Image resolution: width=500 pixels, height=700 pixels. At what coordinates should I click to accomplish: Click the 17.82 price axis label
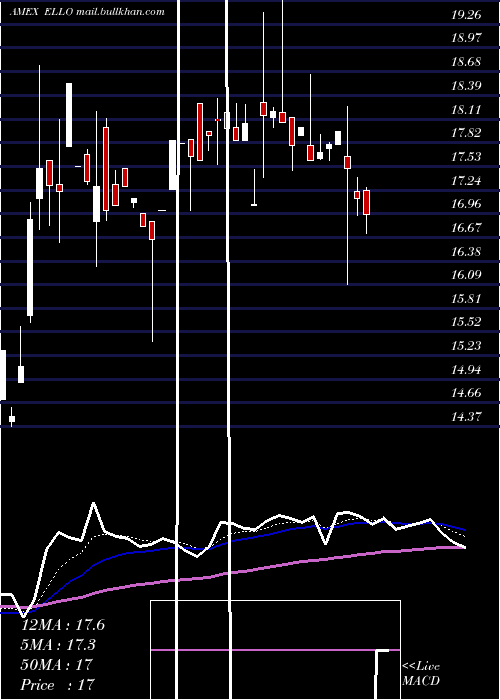466,133
